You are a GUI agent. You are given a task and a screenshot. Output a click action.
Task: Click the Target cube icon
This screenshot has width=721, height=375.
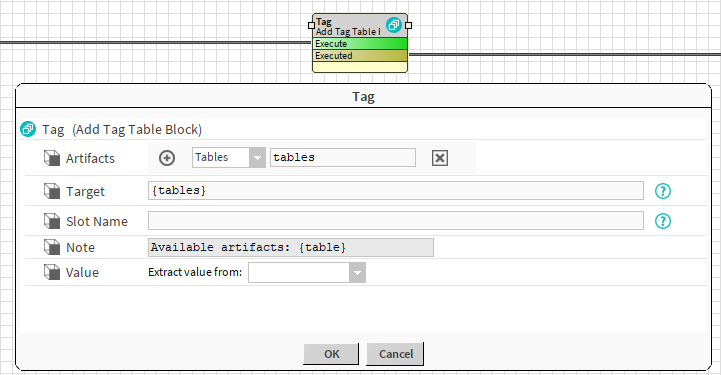[52, 191]
